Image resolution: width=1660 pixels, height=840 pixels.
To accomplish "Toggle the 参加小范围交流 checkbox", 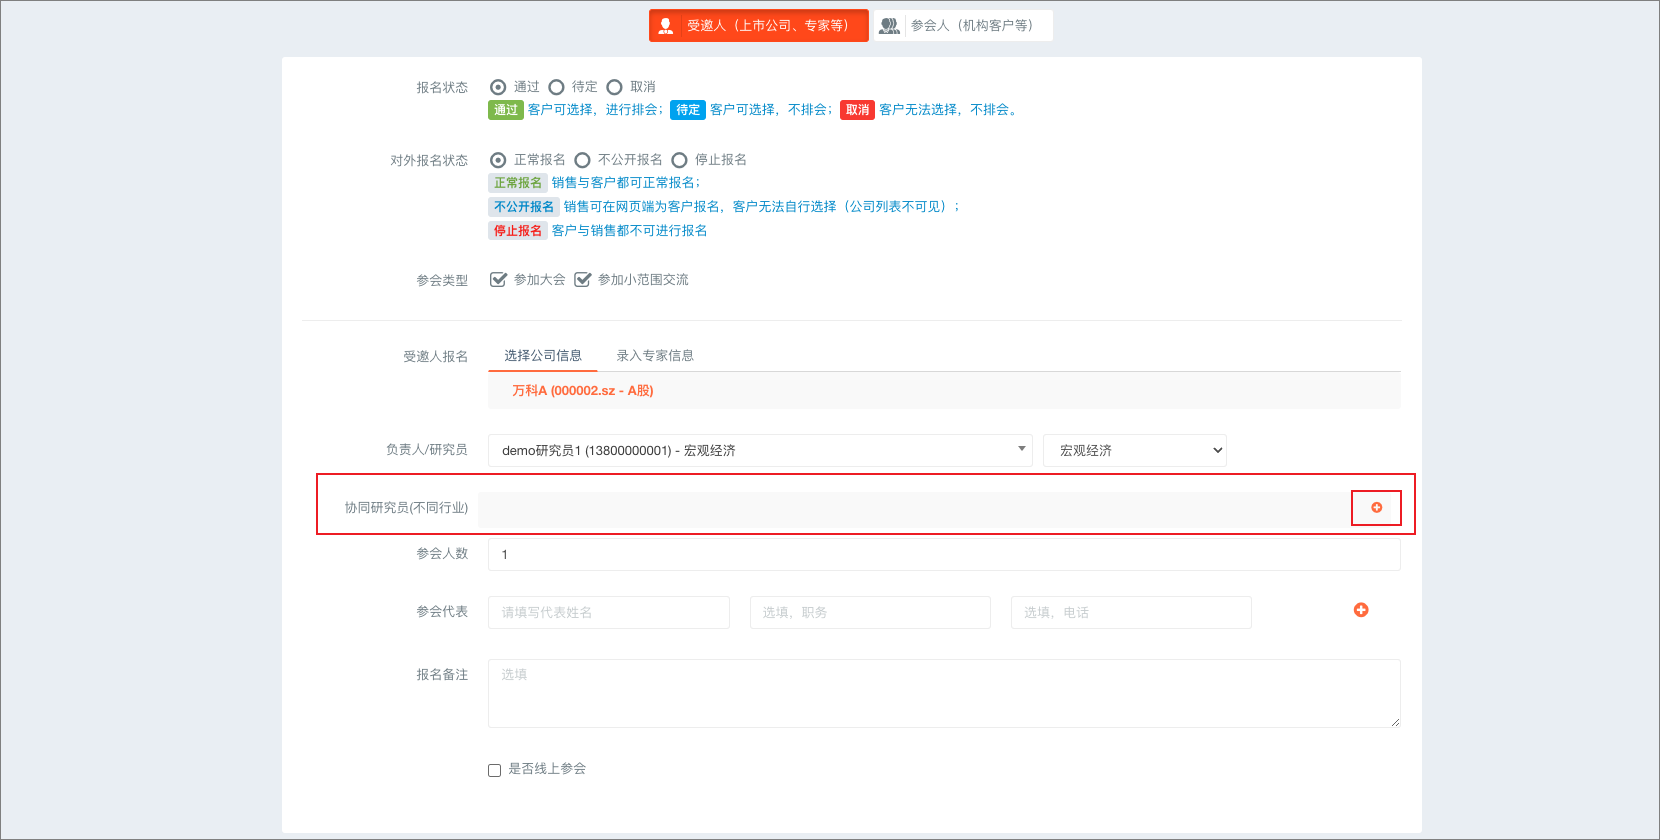I will coord(582,280).
